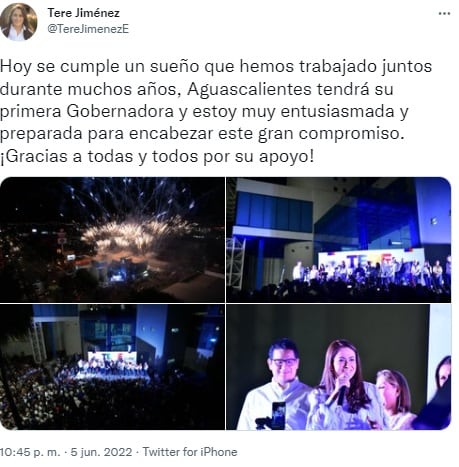Click the word 'Gobernadora' in the tweet
This screenshot has height=467, width=459.
(x=120, y=111)
